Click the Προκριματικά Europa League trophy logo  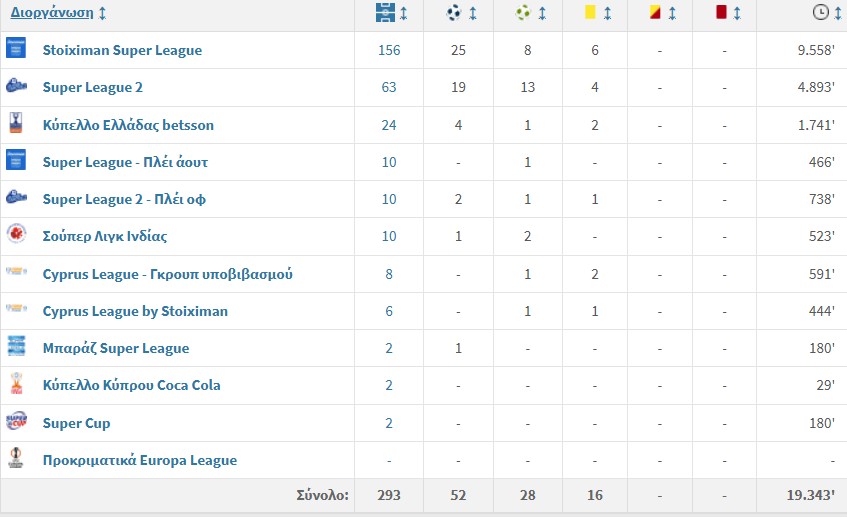[x=16, y=458]
